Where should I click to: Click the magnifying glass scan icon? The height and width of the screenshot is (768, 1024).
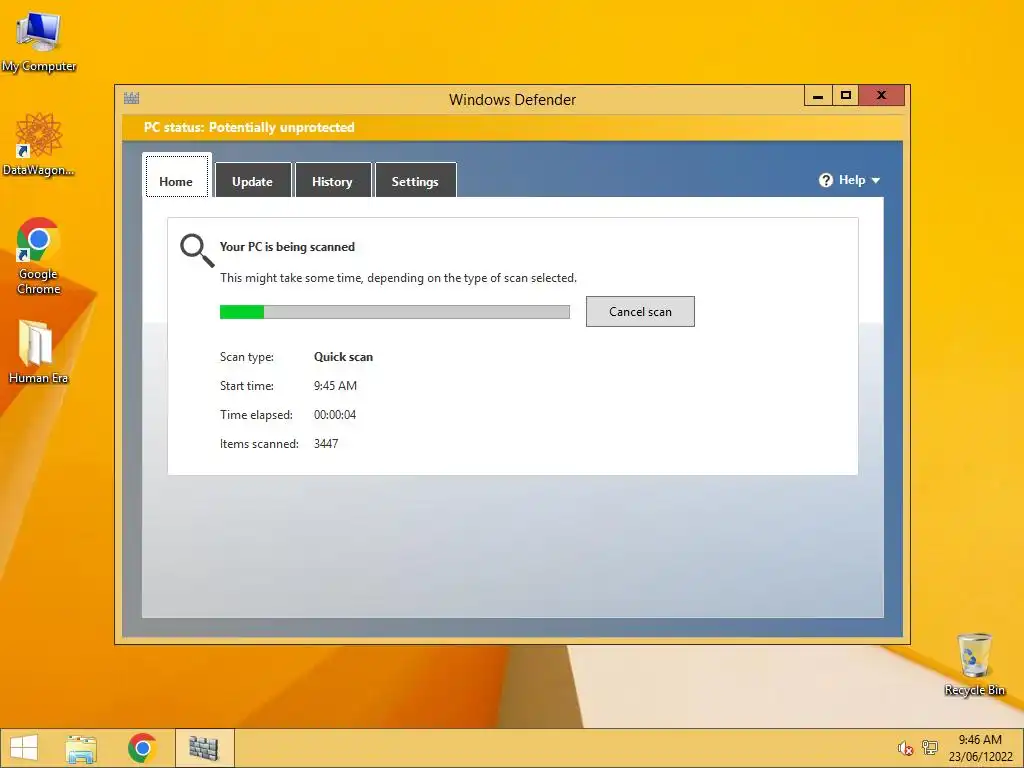tap(197, 251)
